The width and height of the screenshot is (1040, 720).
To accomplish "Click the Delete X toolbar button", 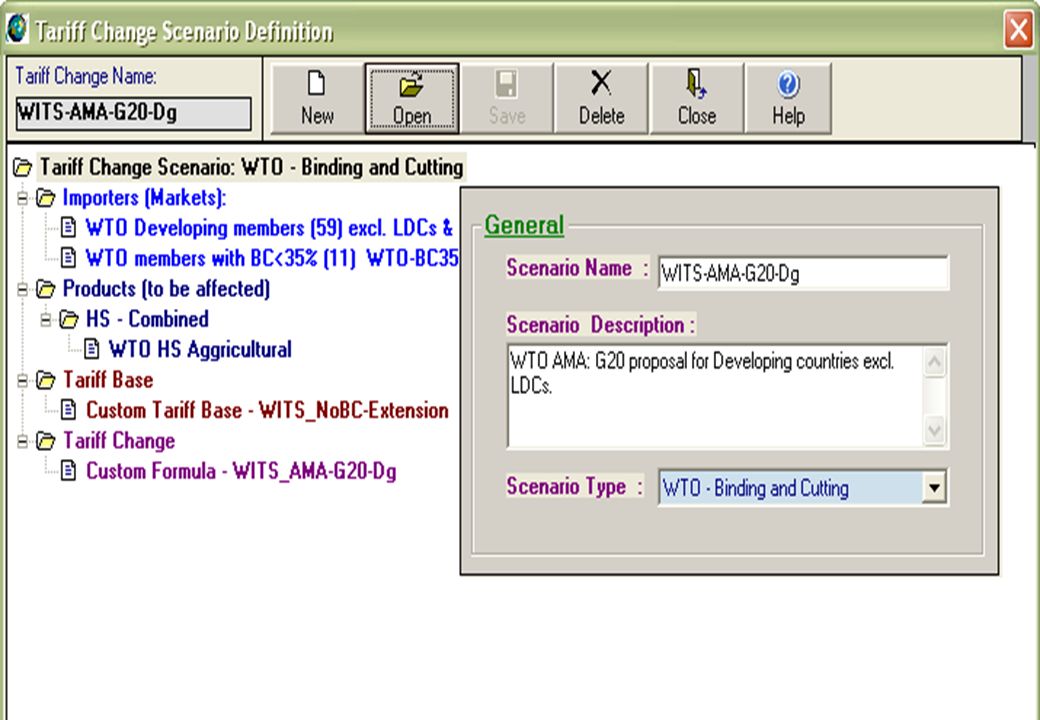I will pyautogui.click(x=601, y=99).
